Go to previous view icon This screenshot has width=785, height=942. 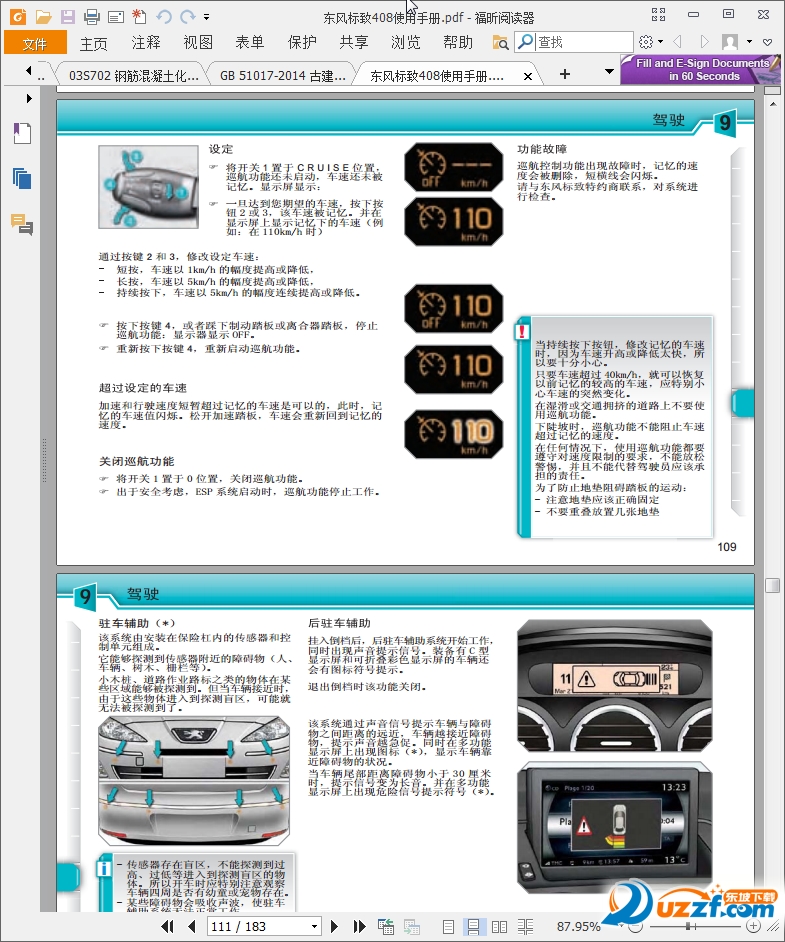(x=386, y=926)
